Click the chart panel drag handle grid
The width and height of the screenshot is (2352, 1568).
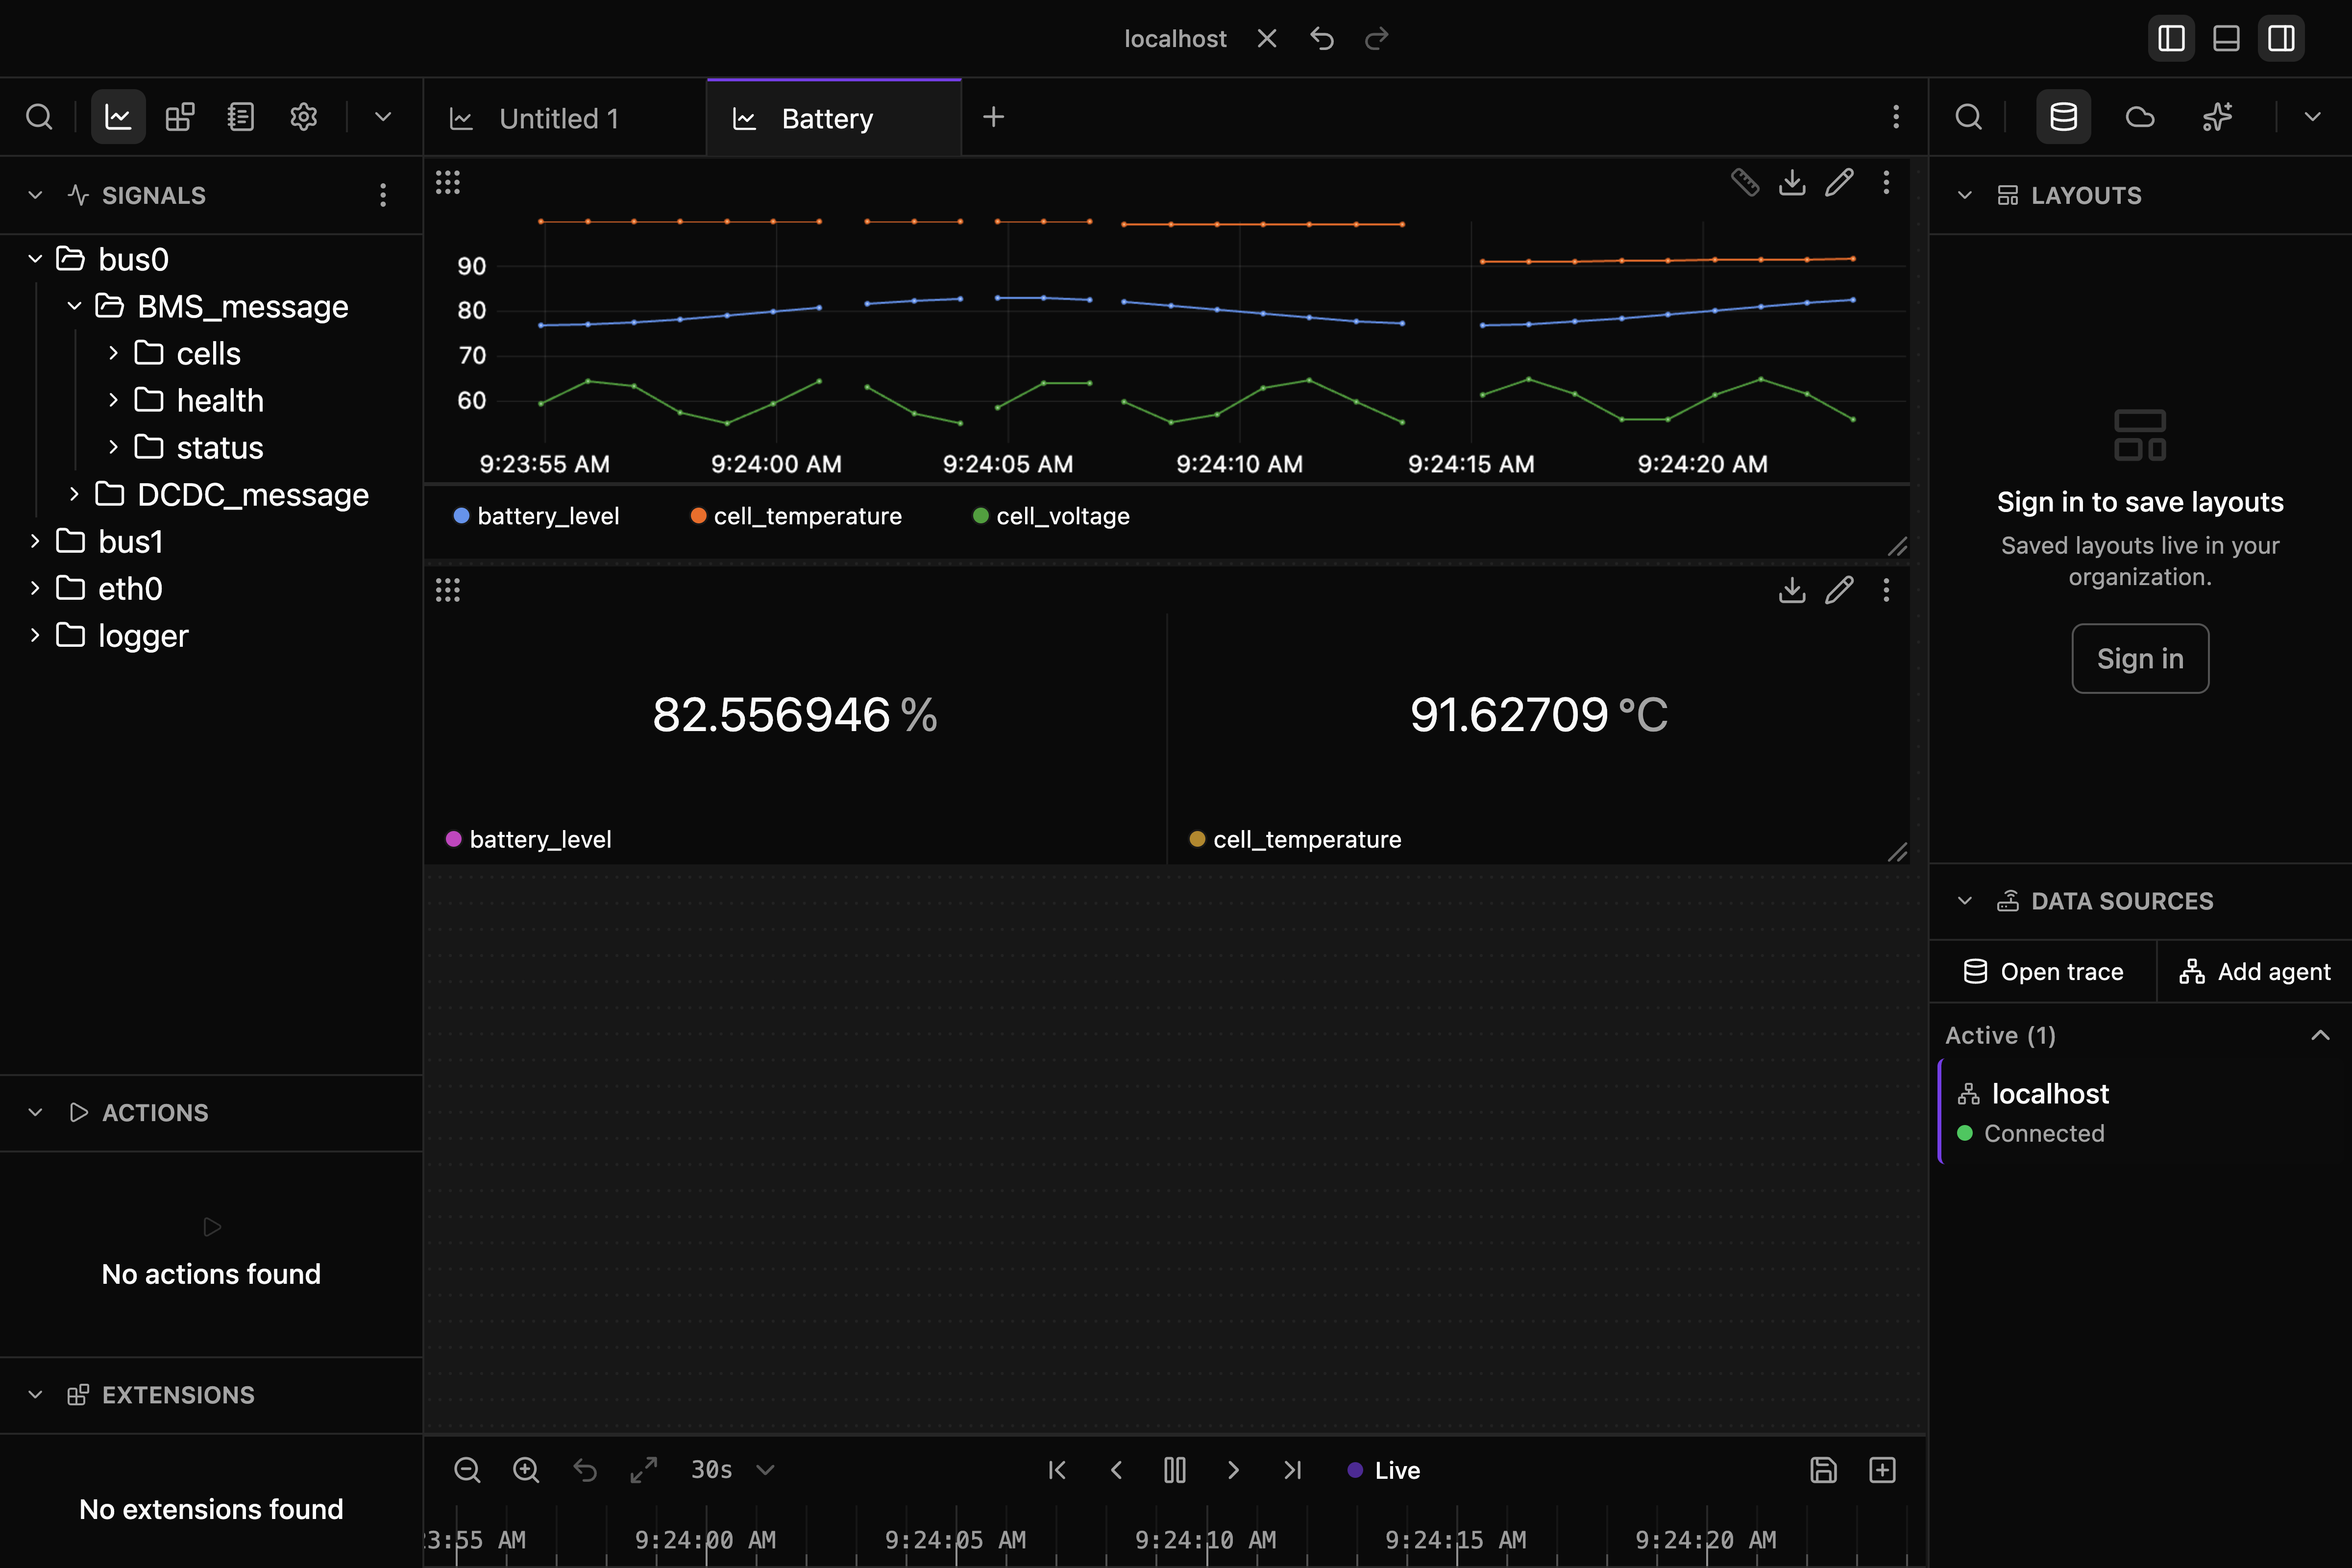(x=448, y=182)
